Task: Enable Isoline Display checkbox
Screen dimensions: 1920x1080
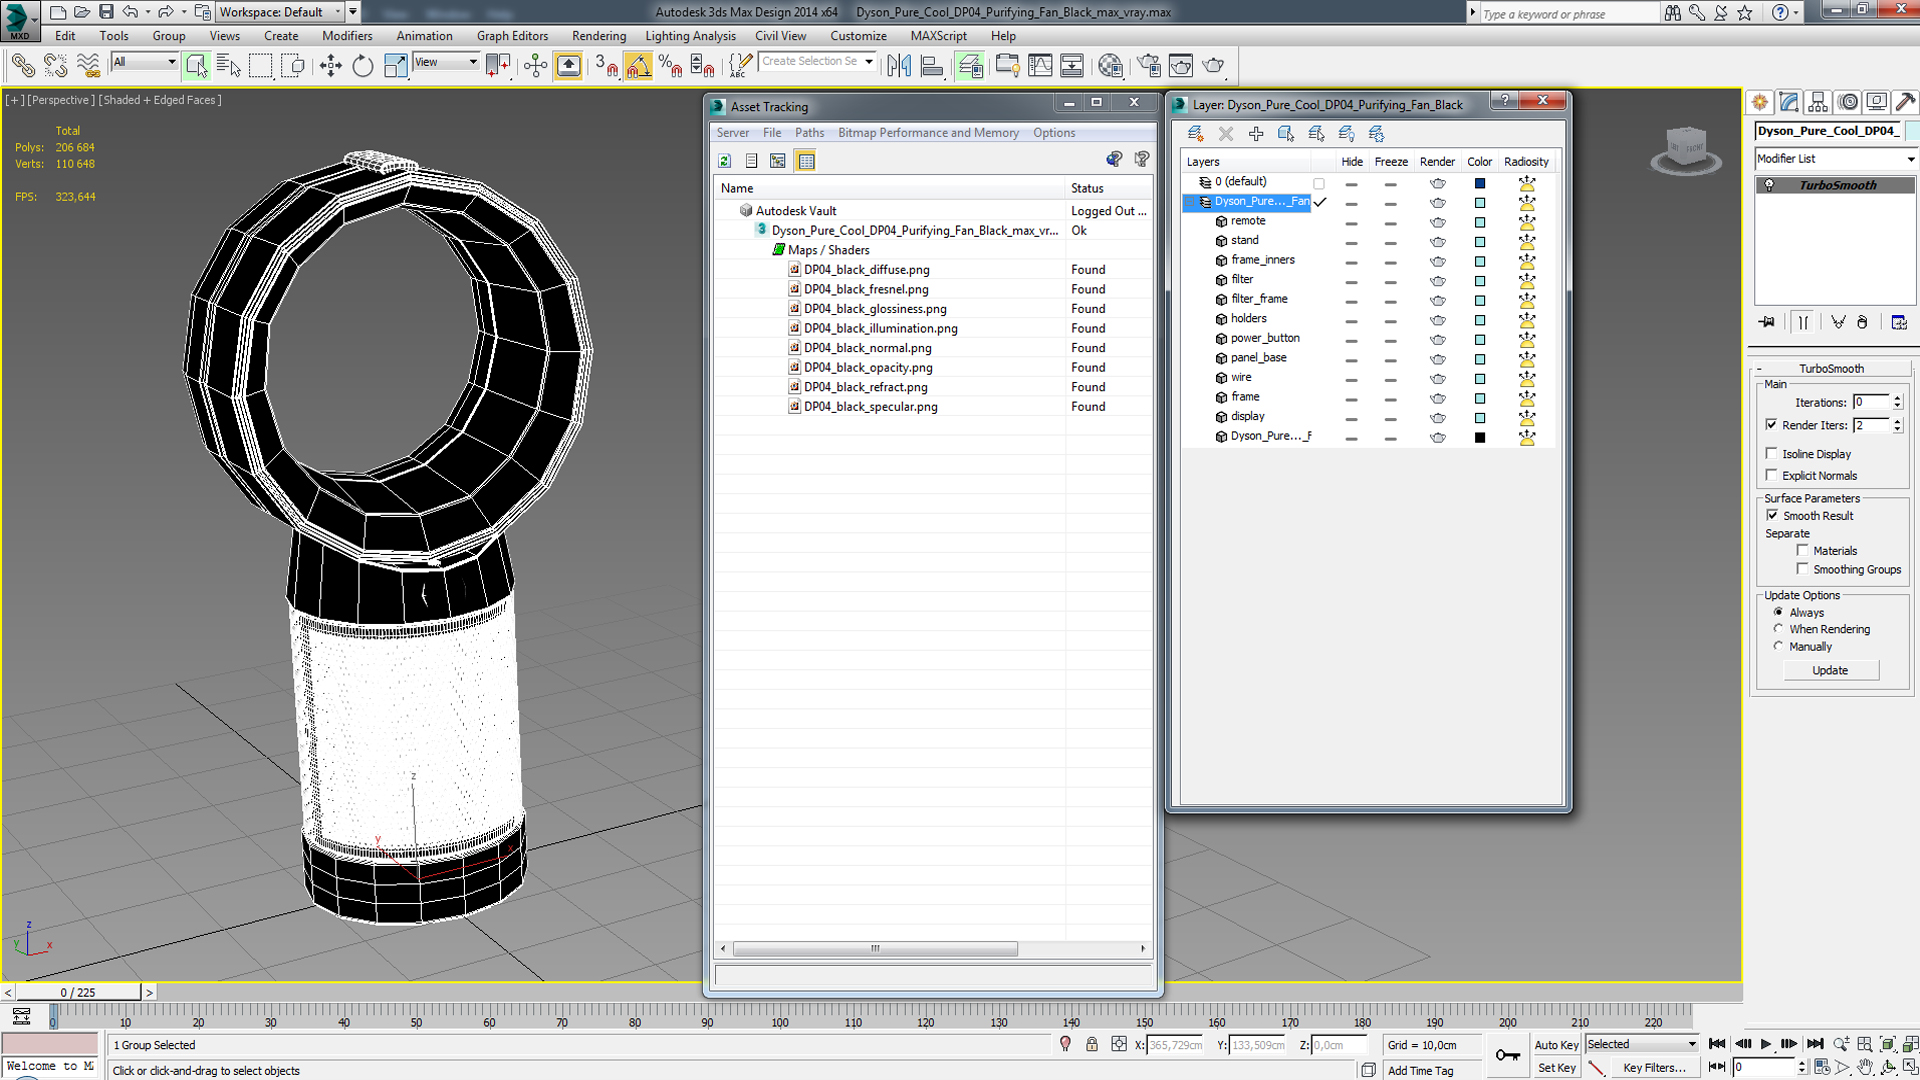Action: pyautogui.click(x=1772, y=453)
